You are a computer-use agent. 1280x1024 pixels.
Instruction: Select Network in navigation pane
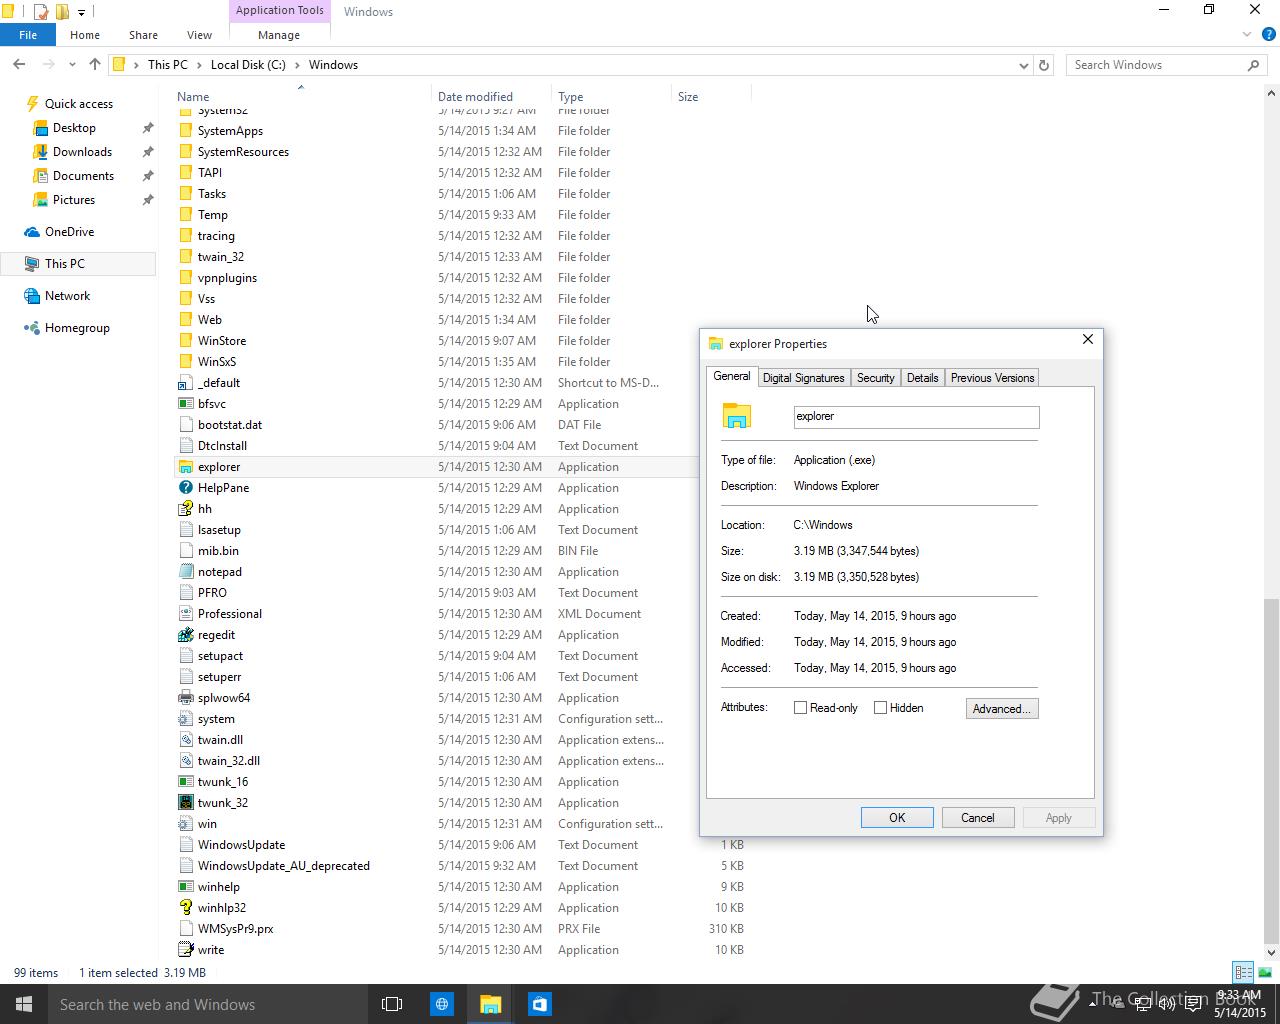pyautogui.click(x=67, y=296)
